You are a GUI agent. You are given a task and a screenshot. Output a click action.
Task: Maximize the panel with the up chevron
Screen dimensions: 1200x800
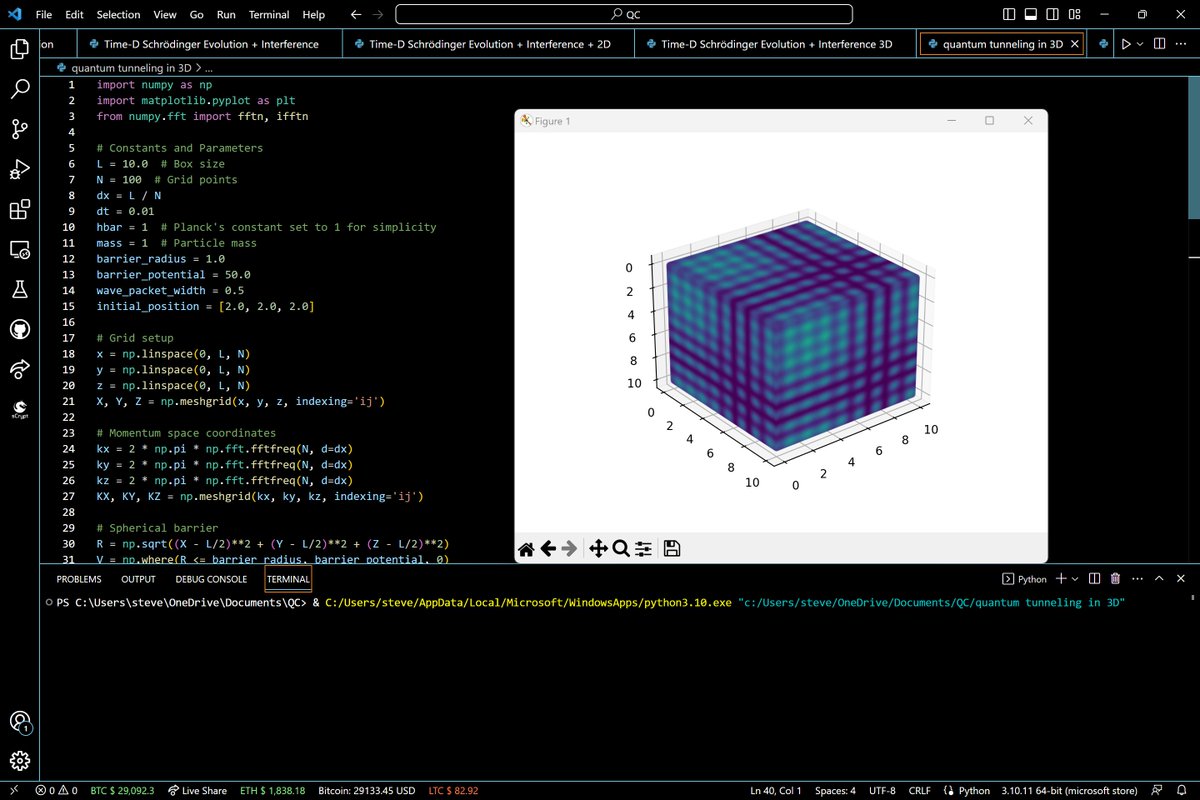(x=1159, y=579)
